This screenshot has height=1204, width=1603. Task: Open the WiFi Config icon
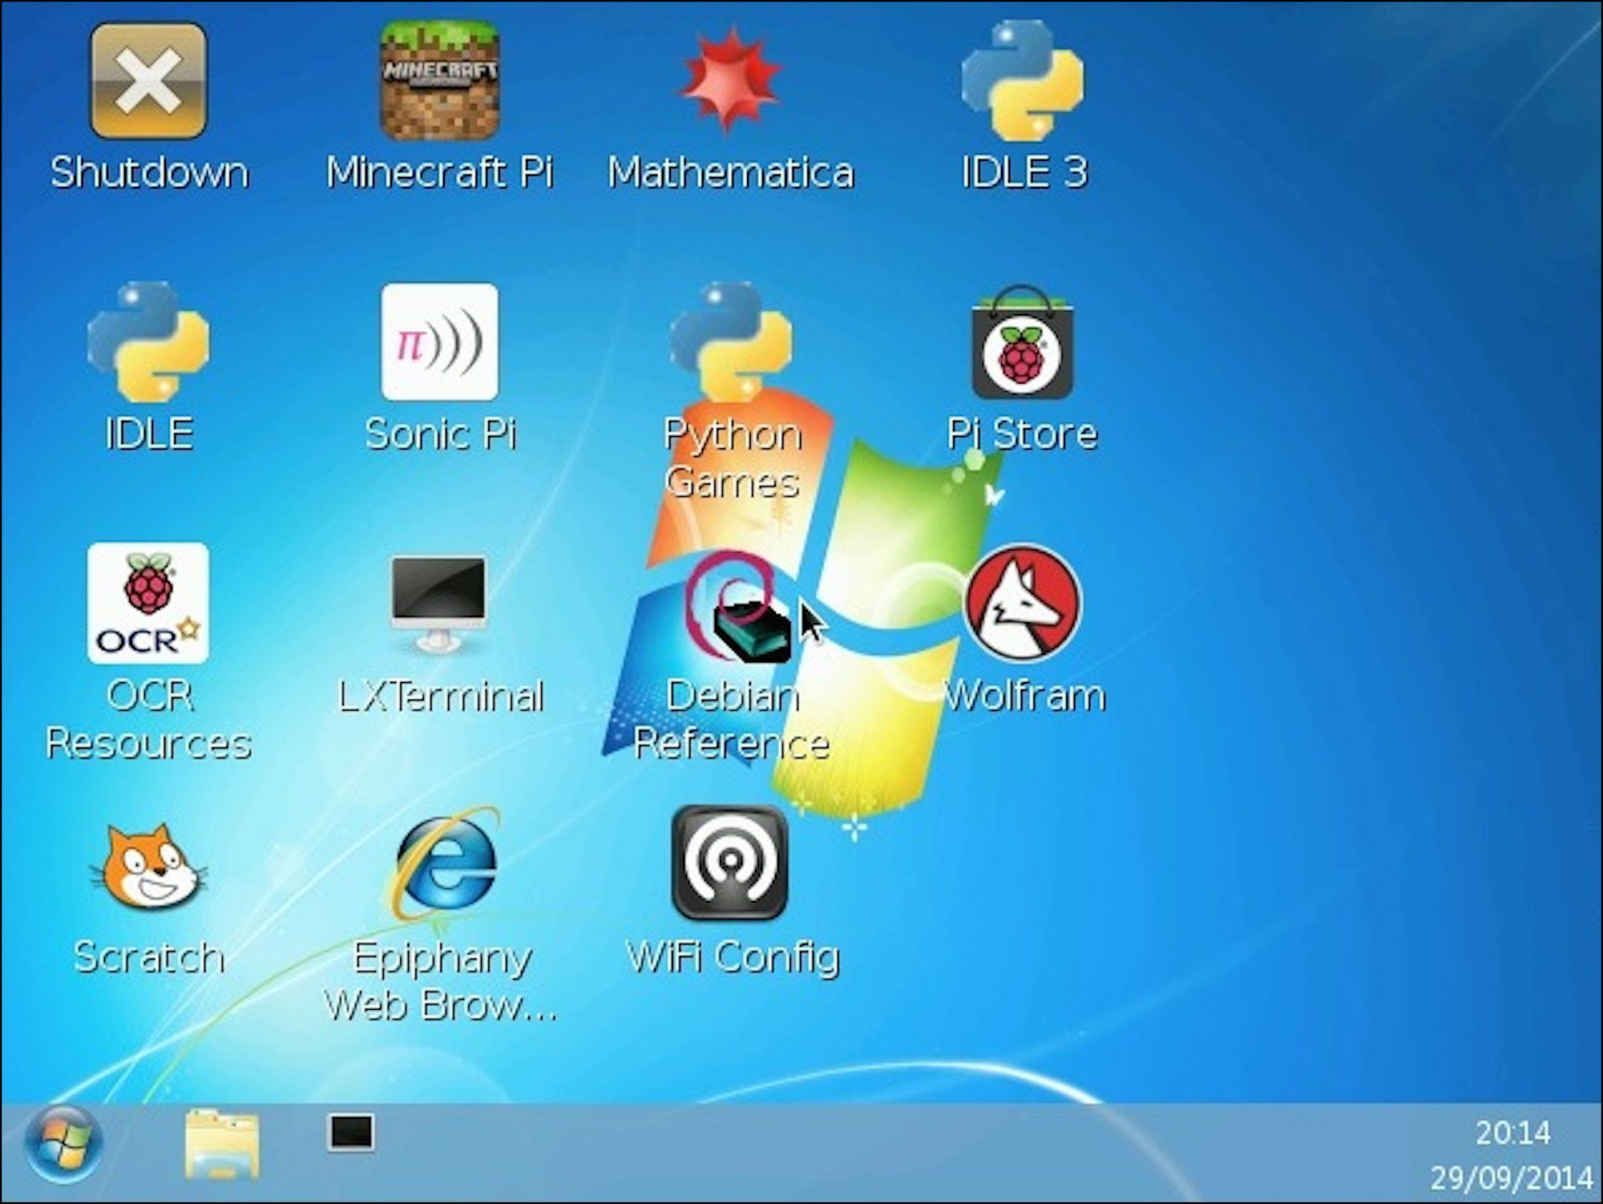click(730, 863)
